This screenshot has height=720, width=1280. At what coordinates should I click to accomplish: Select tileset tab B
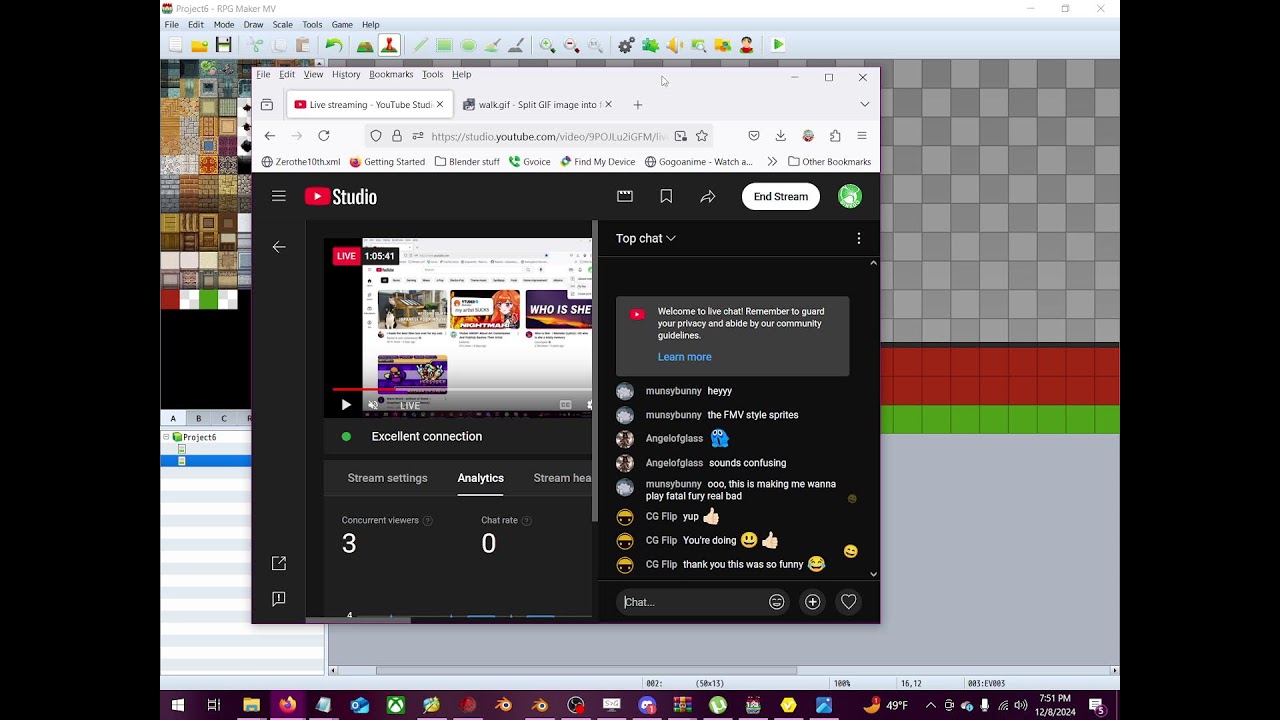198,418
